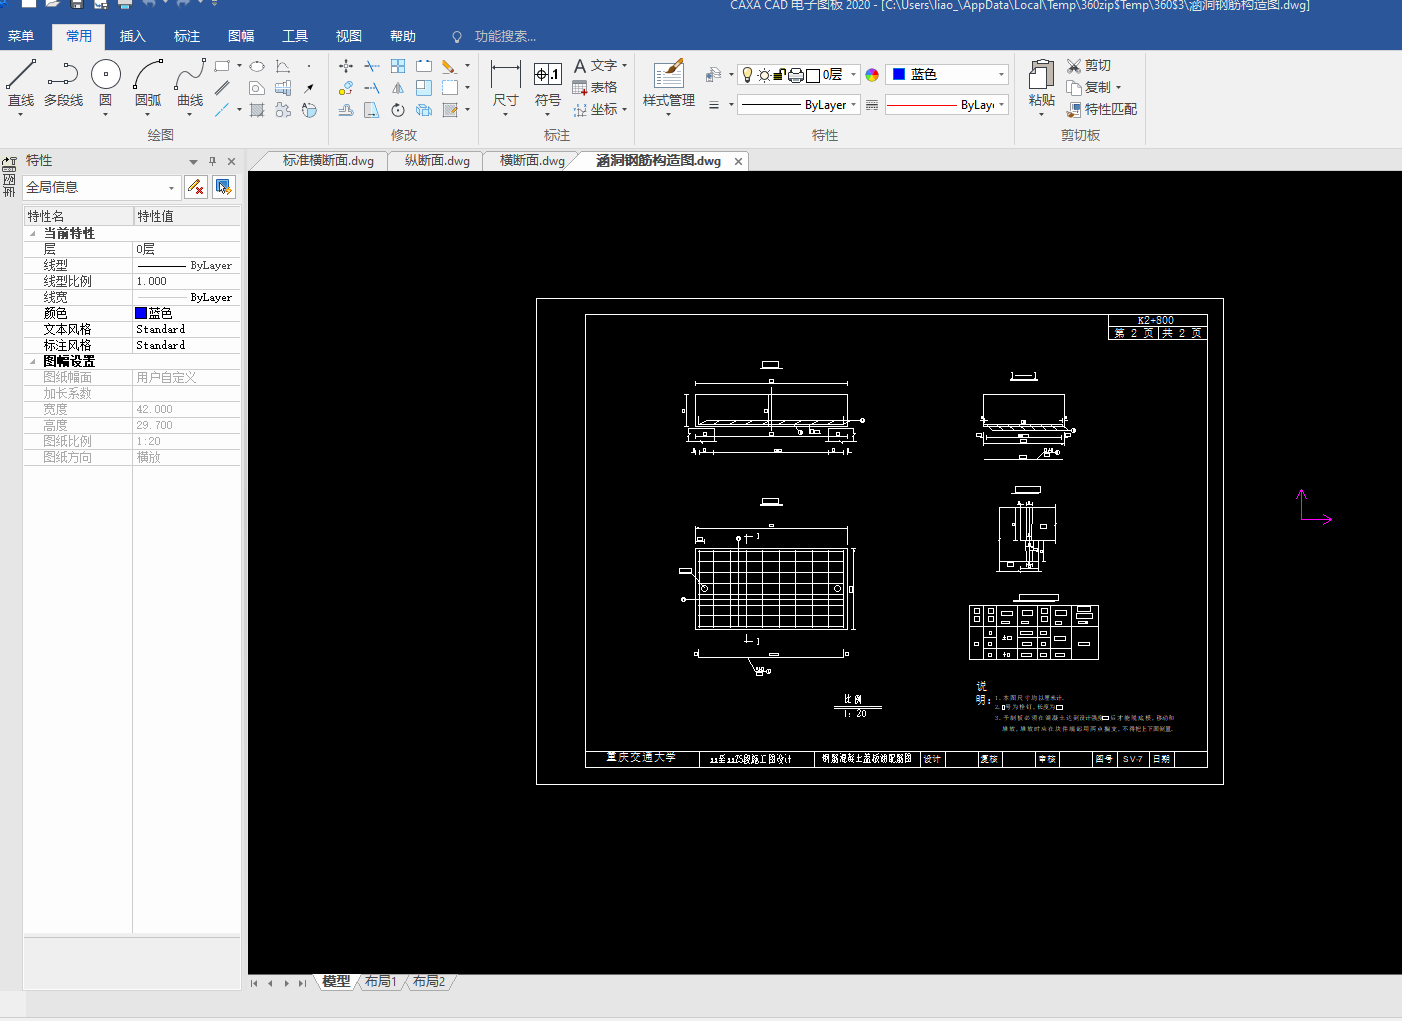Choose the ellipse drawing tool
The image size is (1402, 1021).
[x=257, y=66]
